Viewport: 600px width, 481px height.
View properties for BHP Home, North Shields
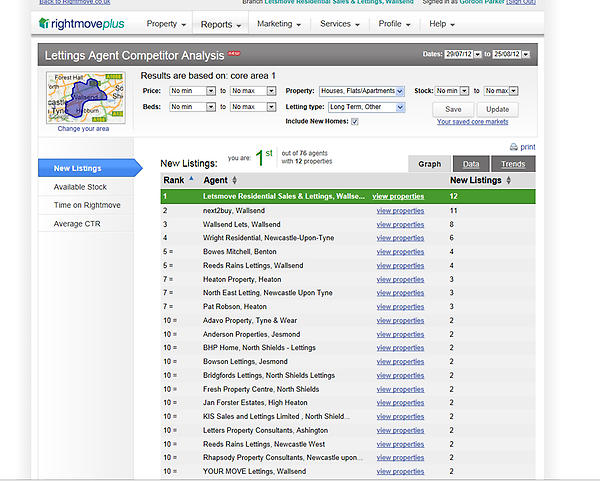pos(400,348)
